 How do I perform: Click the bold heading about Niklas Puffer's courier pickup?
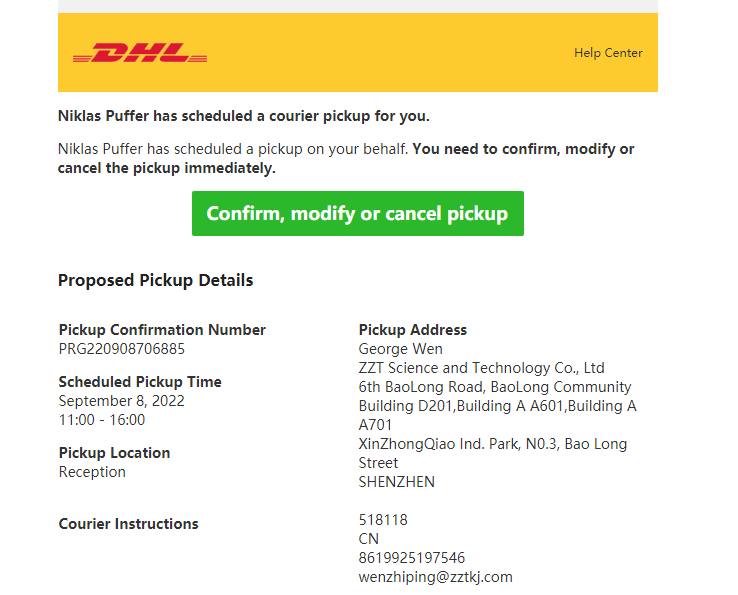[x=243, y=116]
